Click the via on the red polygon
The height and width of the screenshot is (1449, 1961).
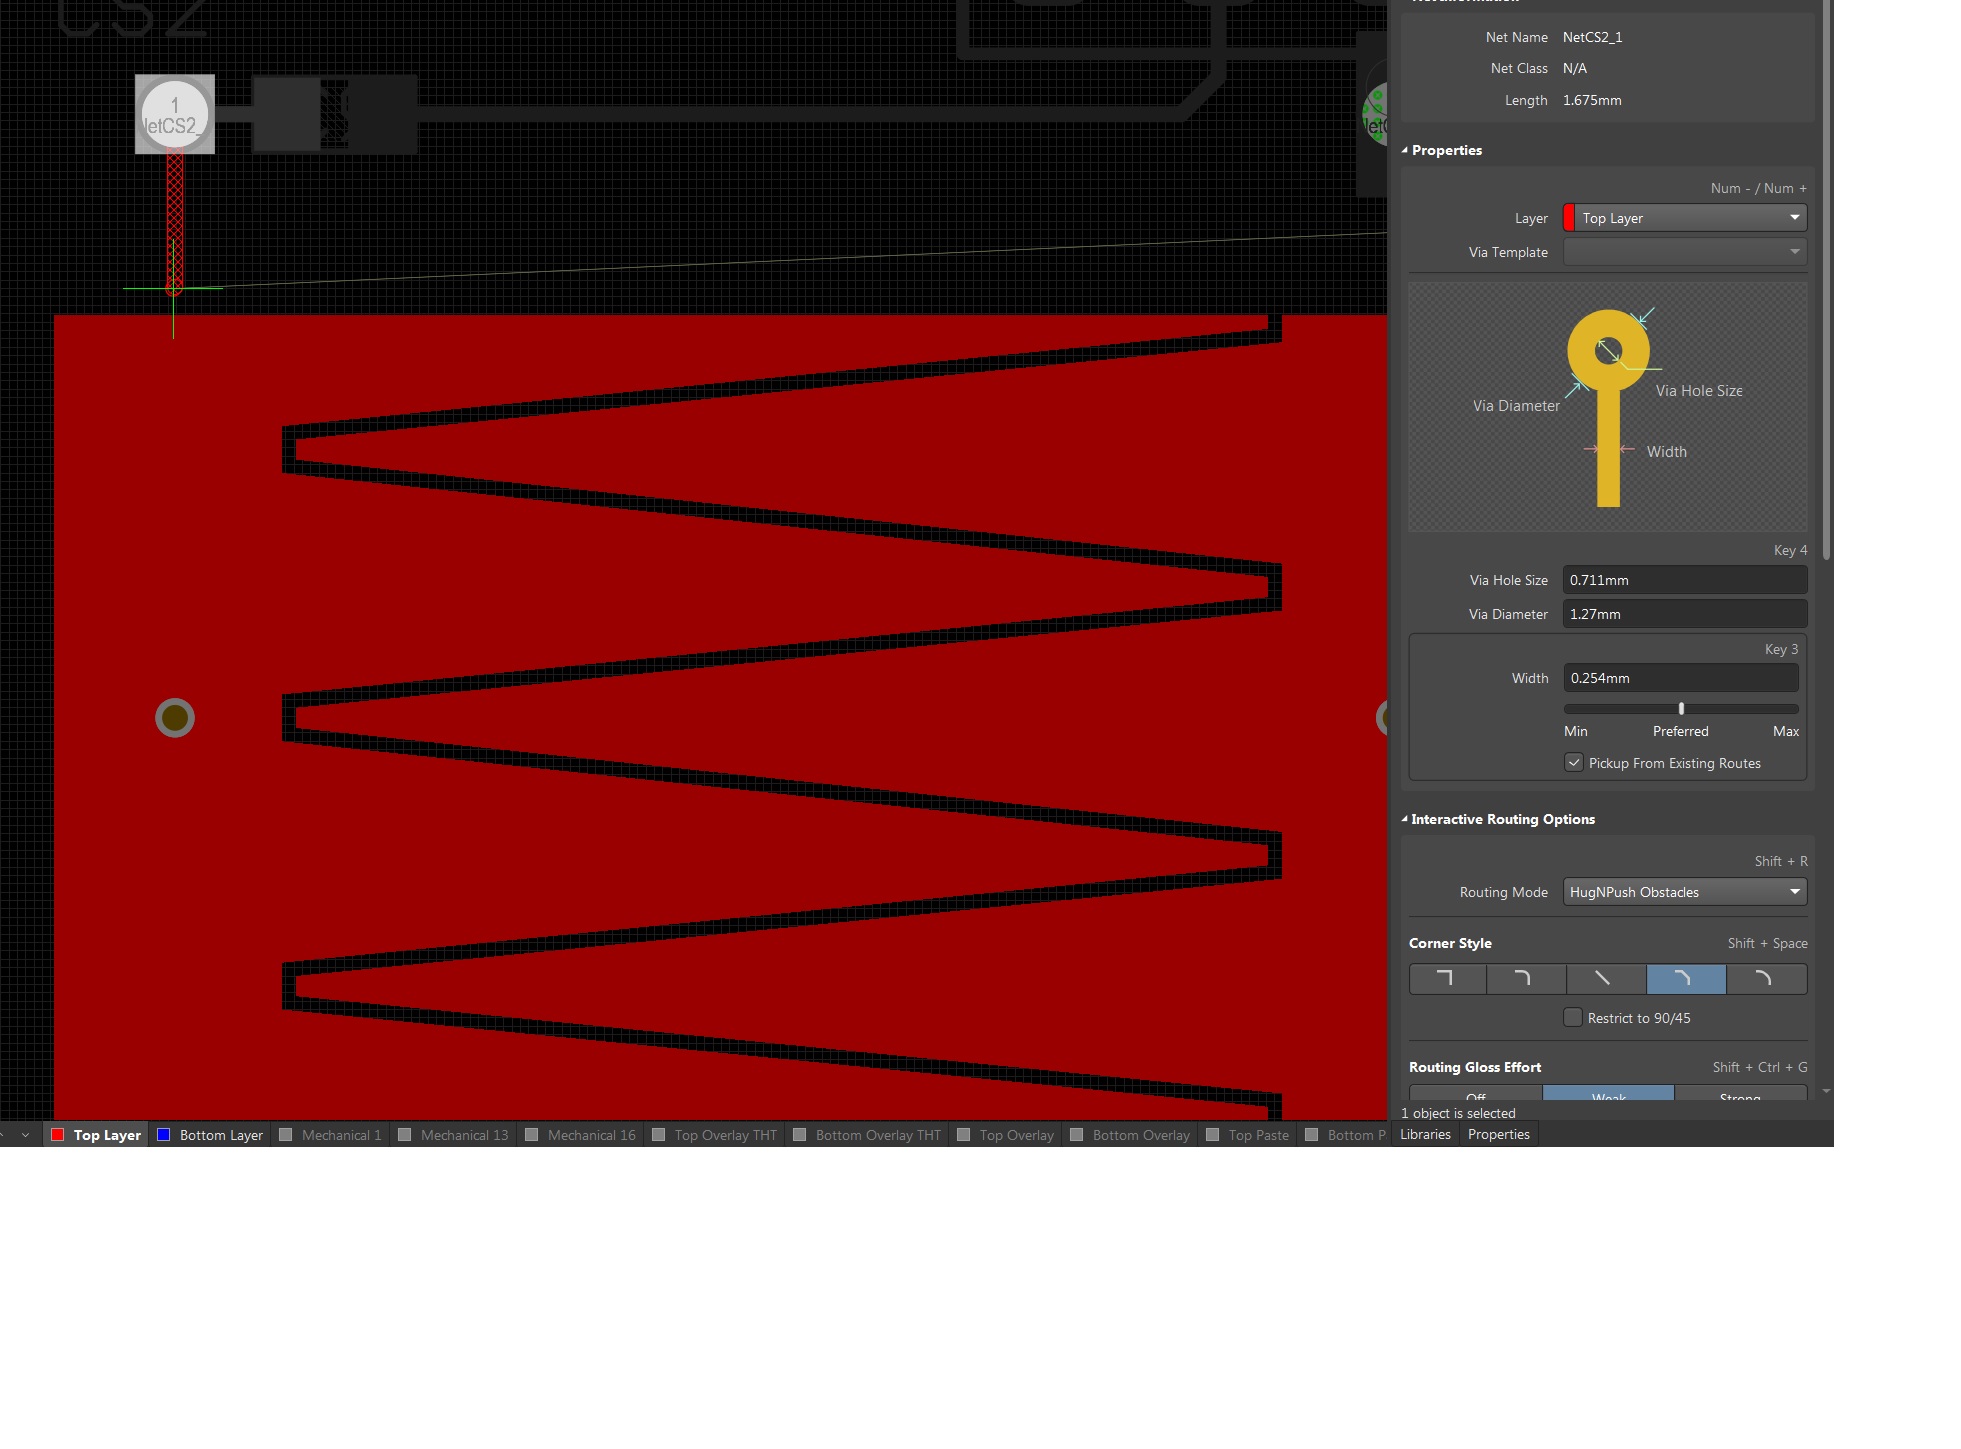coord(175,718)
